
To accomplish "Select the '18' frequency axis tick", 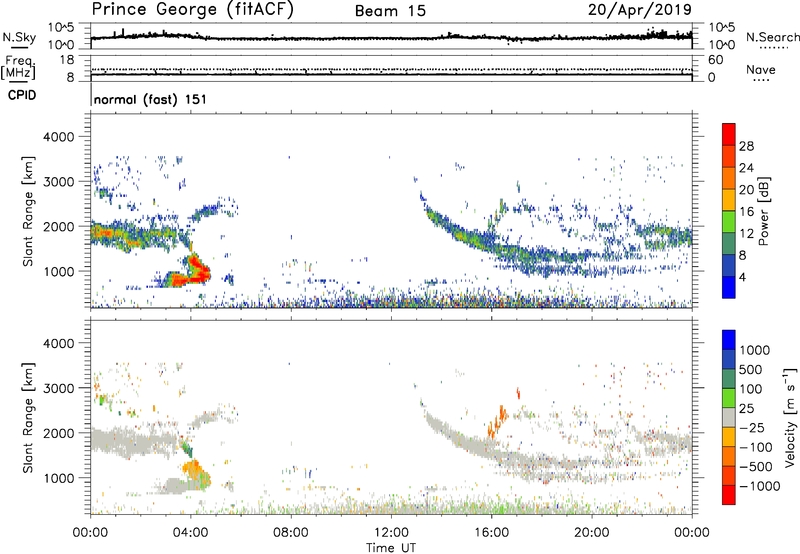I will (66, 60).
